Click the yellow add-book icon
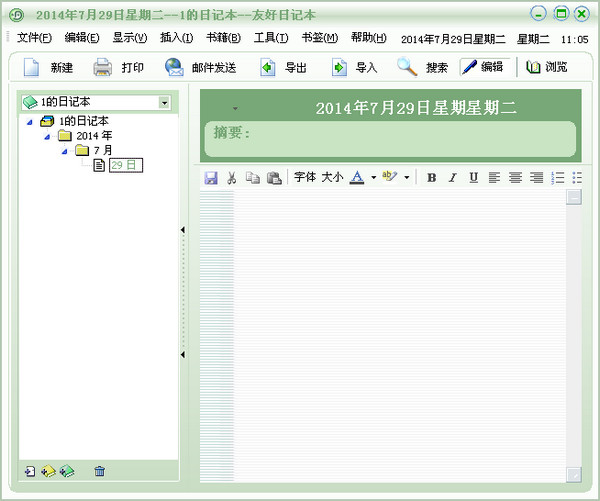 [x=48, y=471]
